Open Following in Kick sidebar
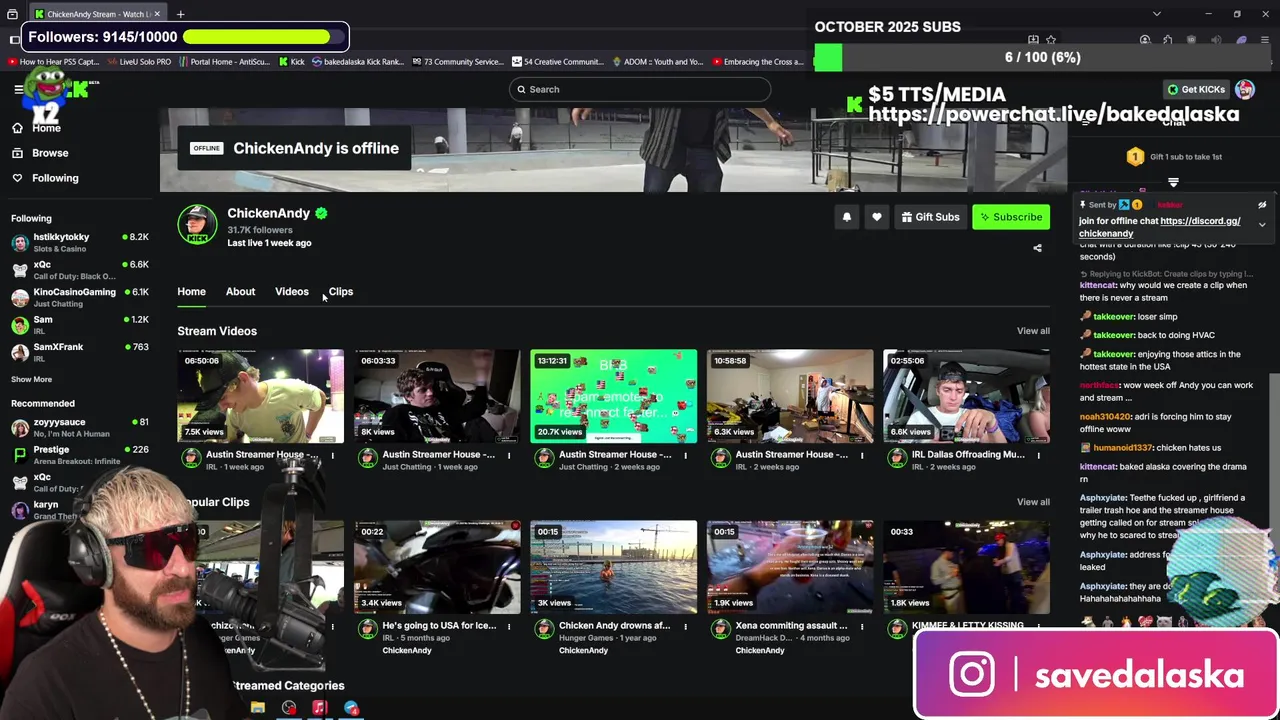Image resolution: width=1280 pixels, height=720 pixels. [x=45, y=178]
